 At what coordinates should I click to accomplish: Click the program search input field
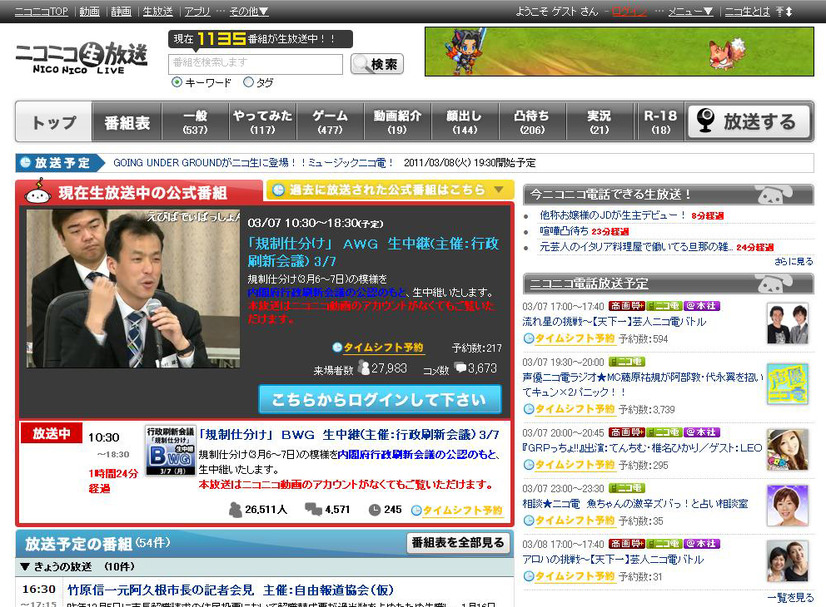[255, 64]
